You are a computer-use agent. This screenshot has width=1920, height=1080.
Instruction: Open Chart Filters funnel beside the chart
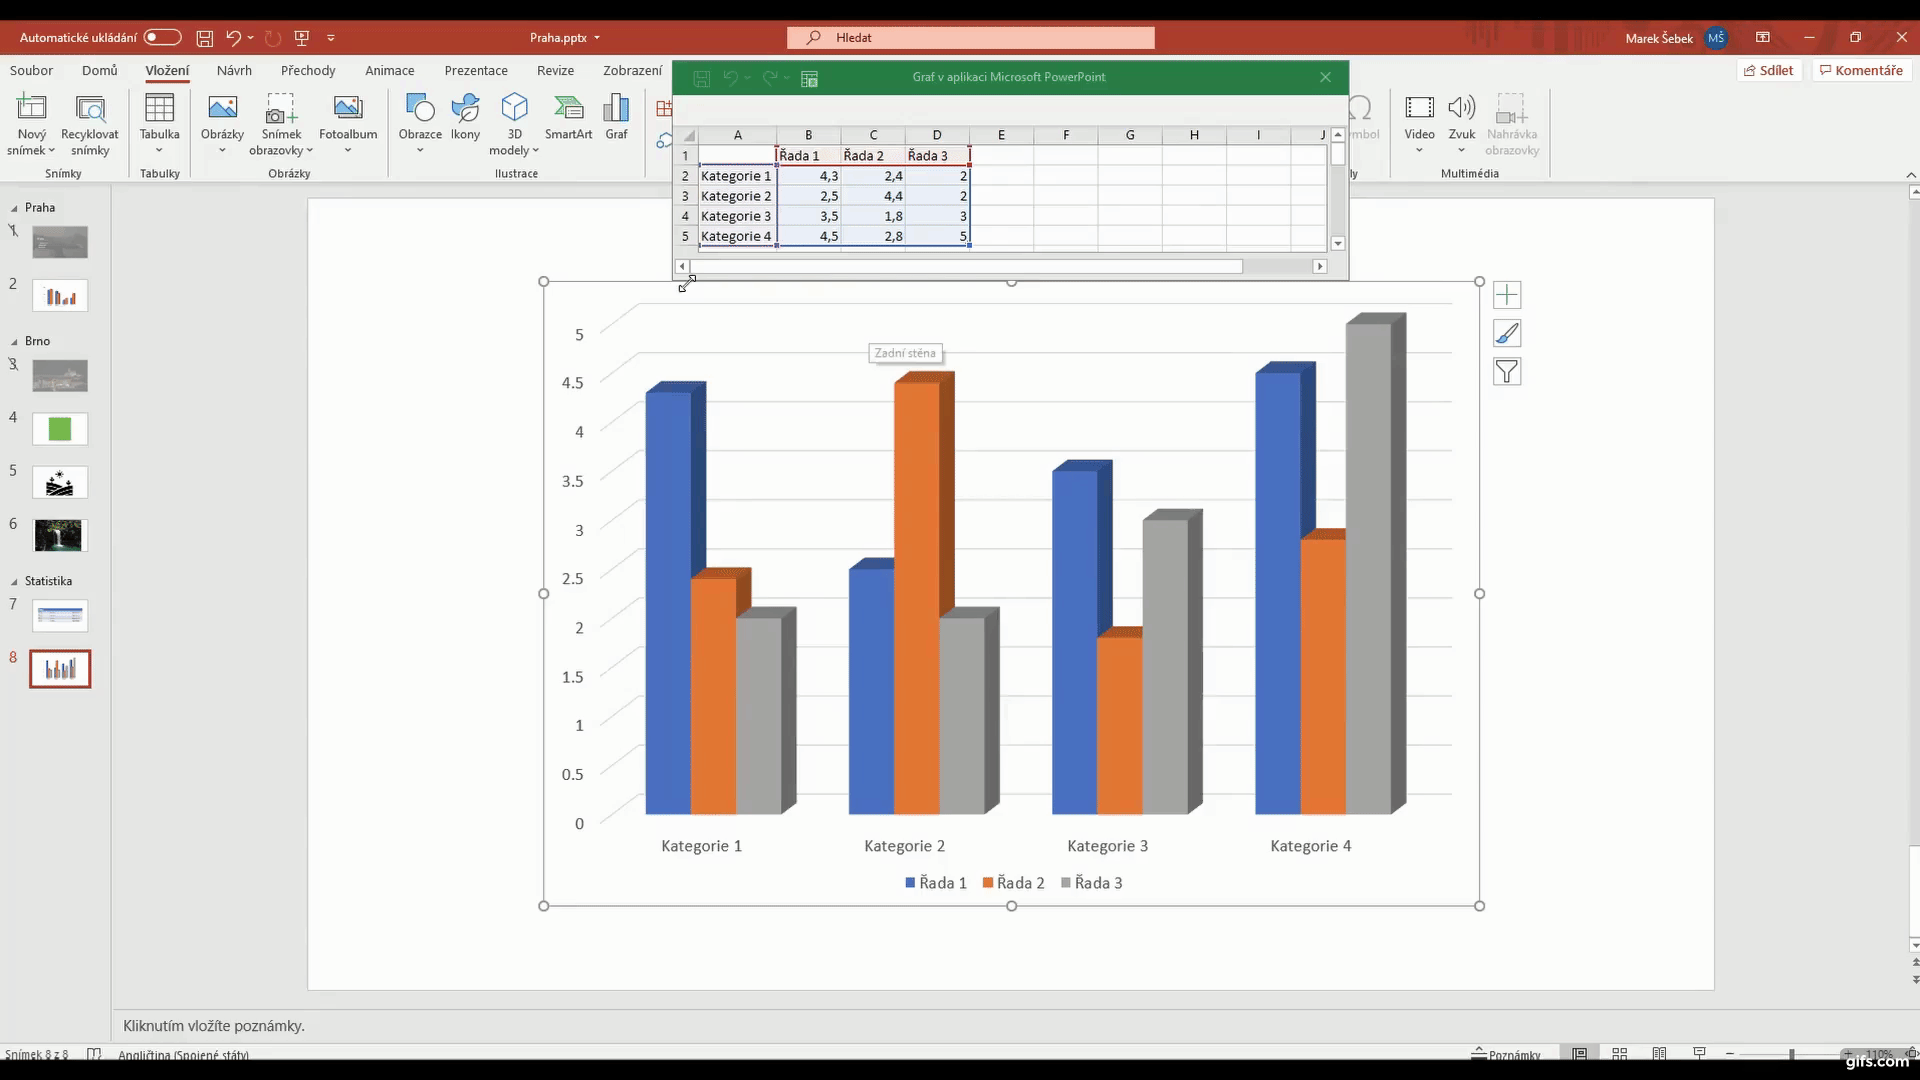click(x=1508, y=371)
